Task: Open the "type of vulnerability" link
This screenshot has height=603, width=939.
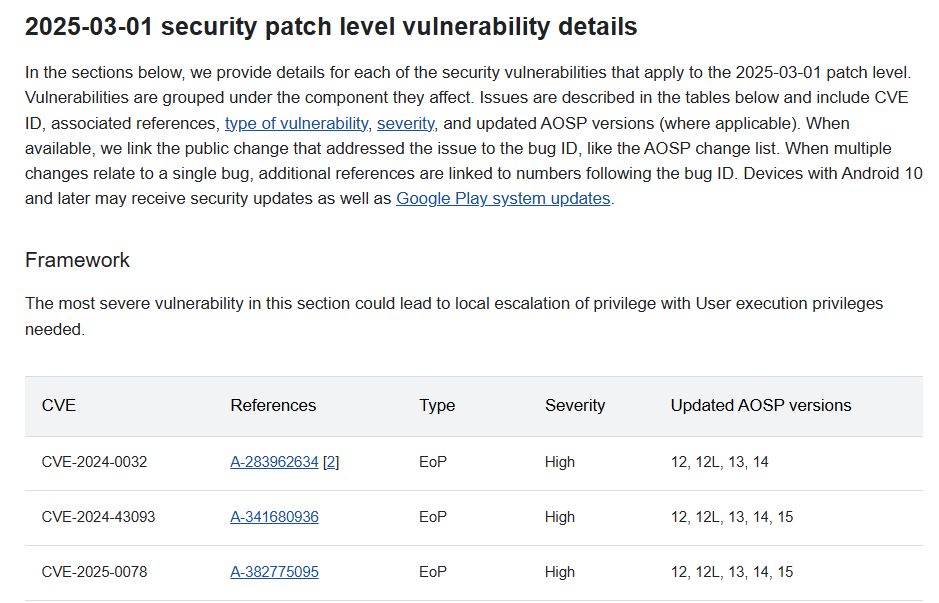Action: point(296,123)
